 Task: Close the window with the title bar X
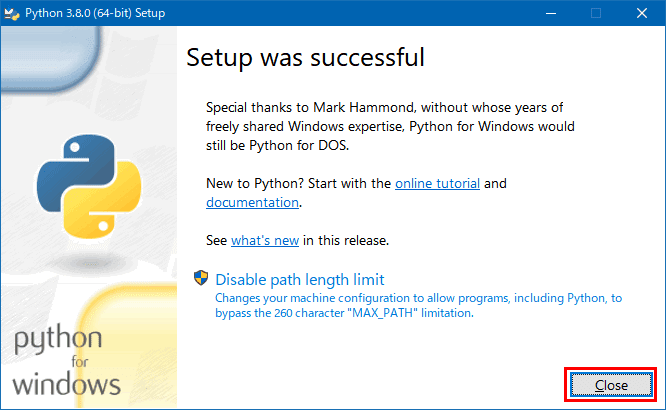click(x=642, y=13)
